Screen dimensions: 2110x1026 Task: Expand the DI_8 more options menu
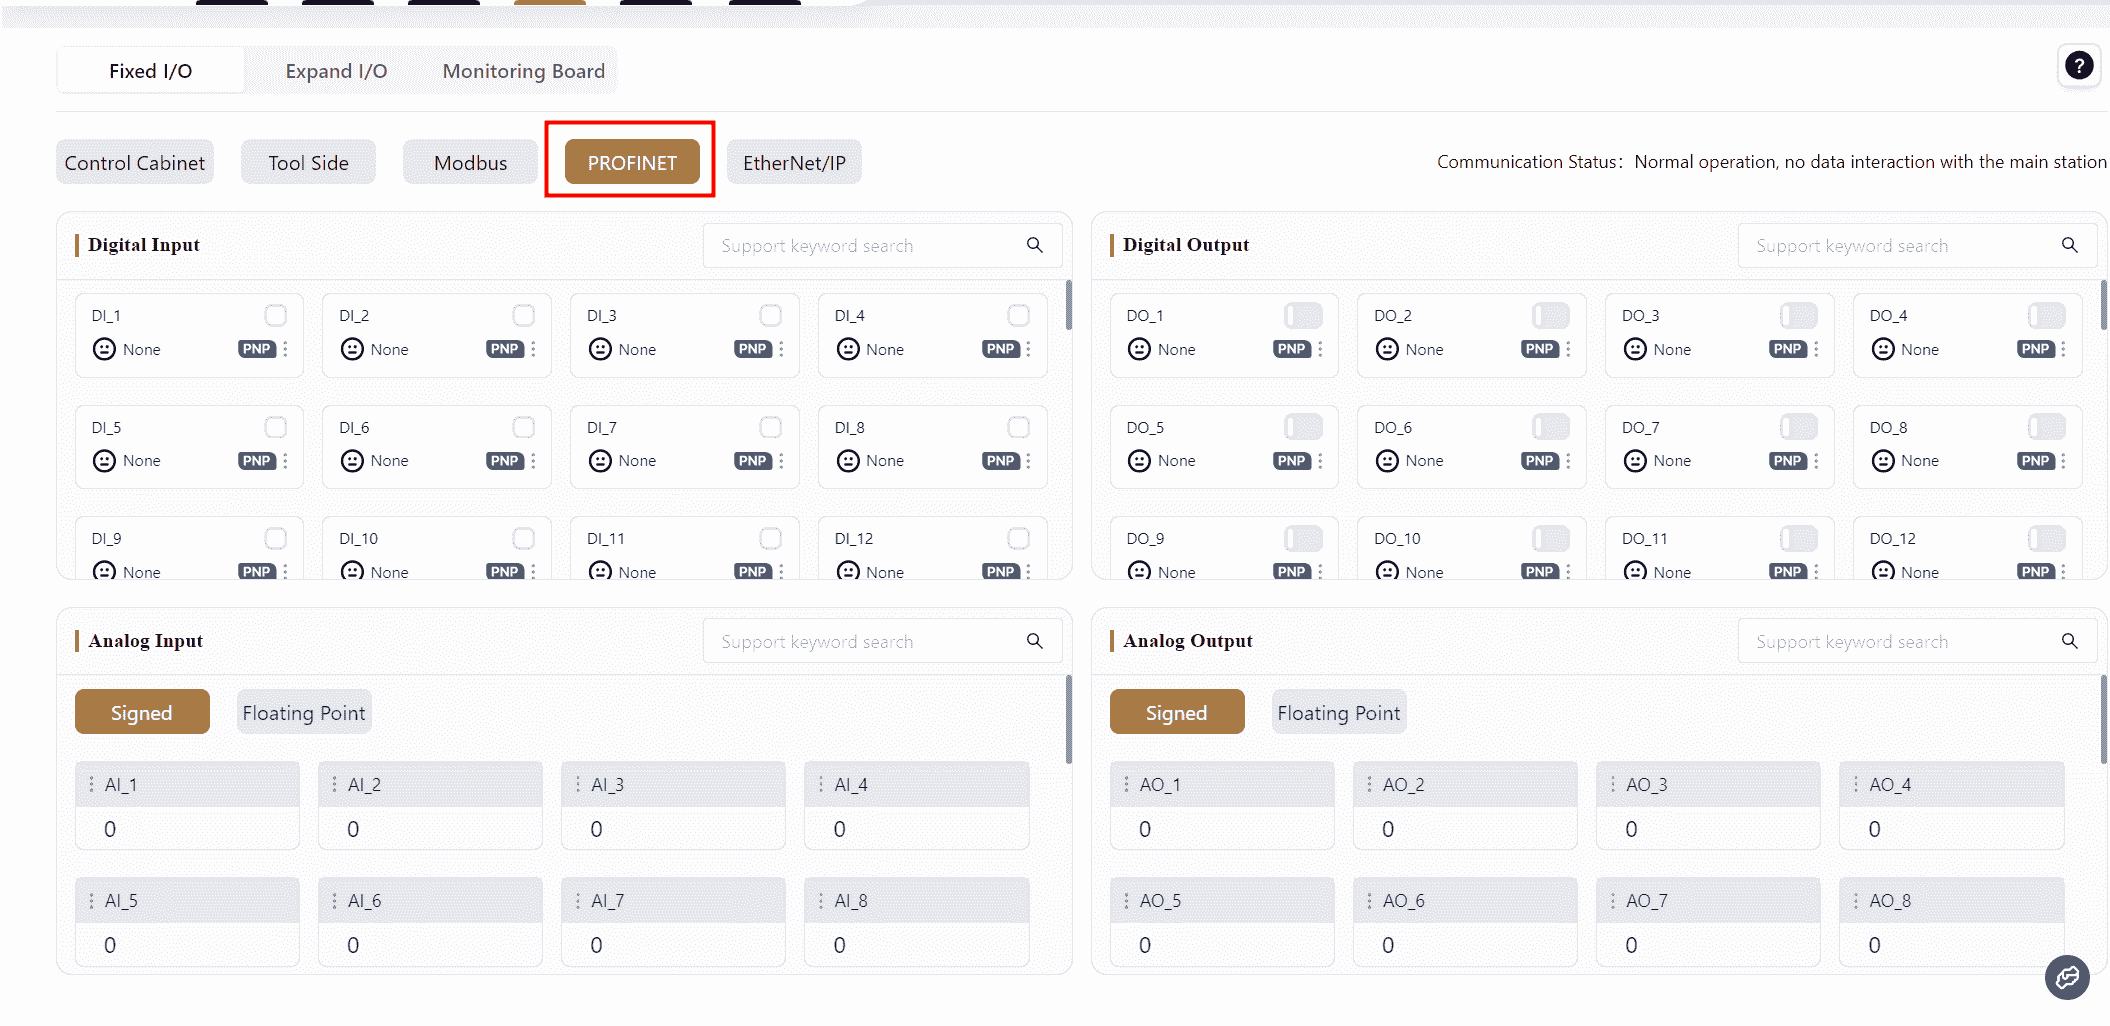point(1029,461)
